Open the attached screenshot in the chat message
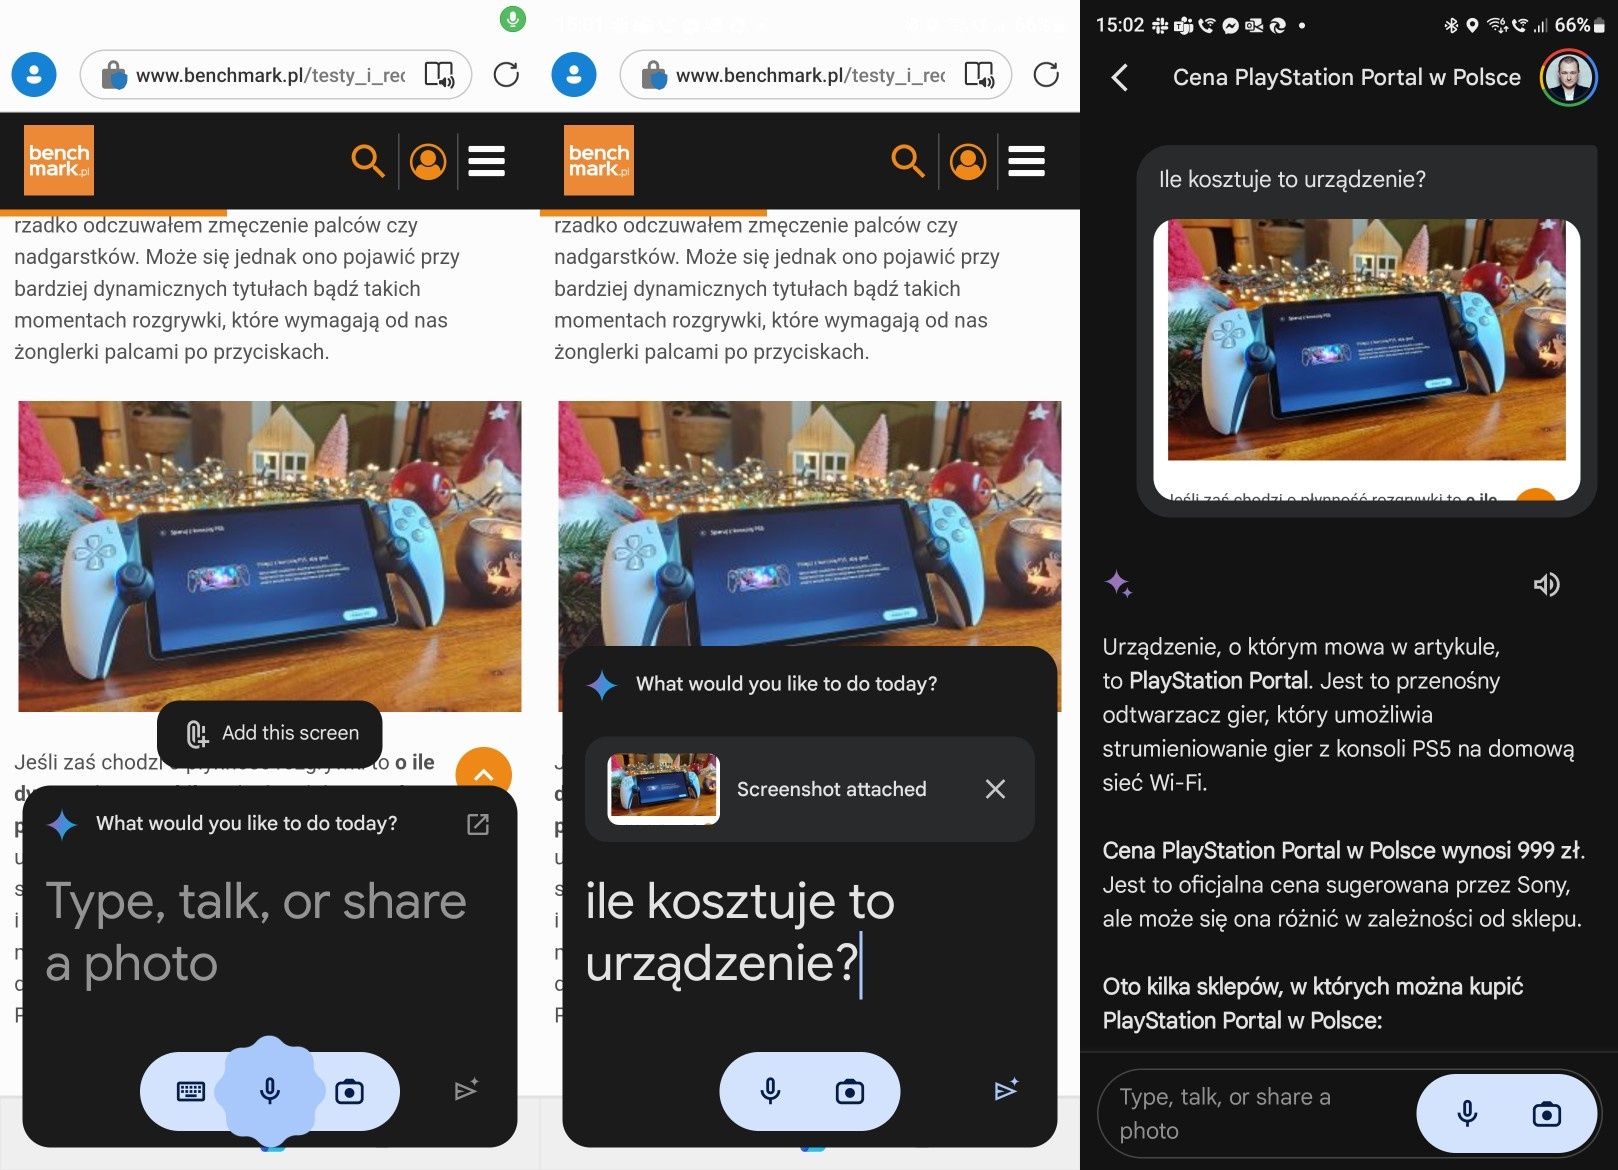This screenshot has height=1170, width=1618. click(x=1367, y=360)
